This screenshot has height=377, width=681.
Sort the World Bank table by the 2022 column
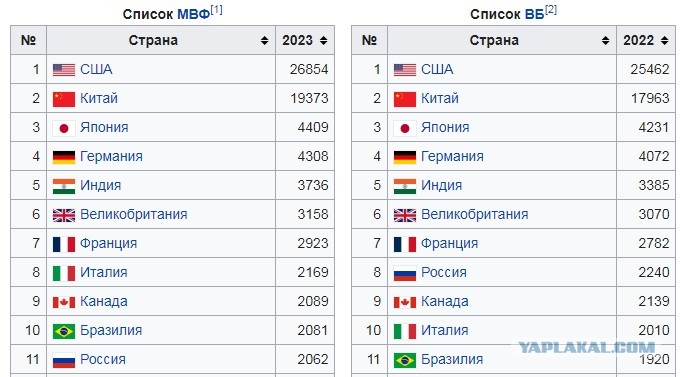664,40
